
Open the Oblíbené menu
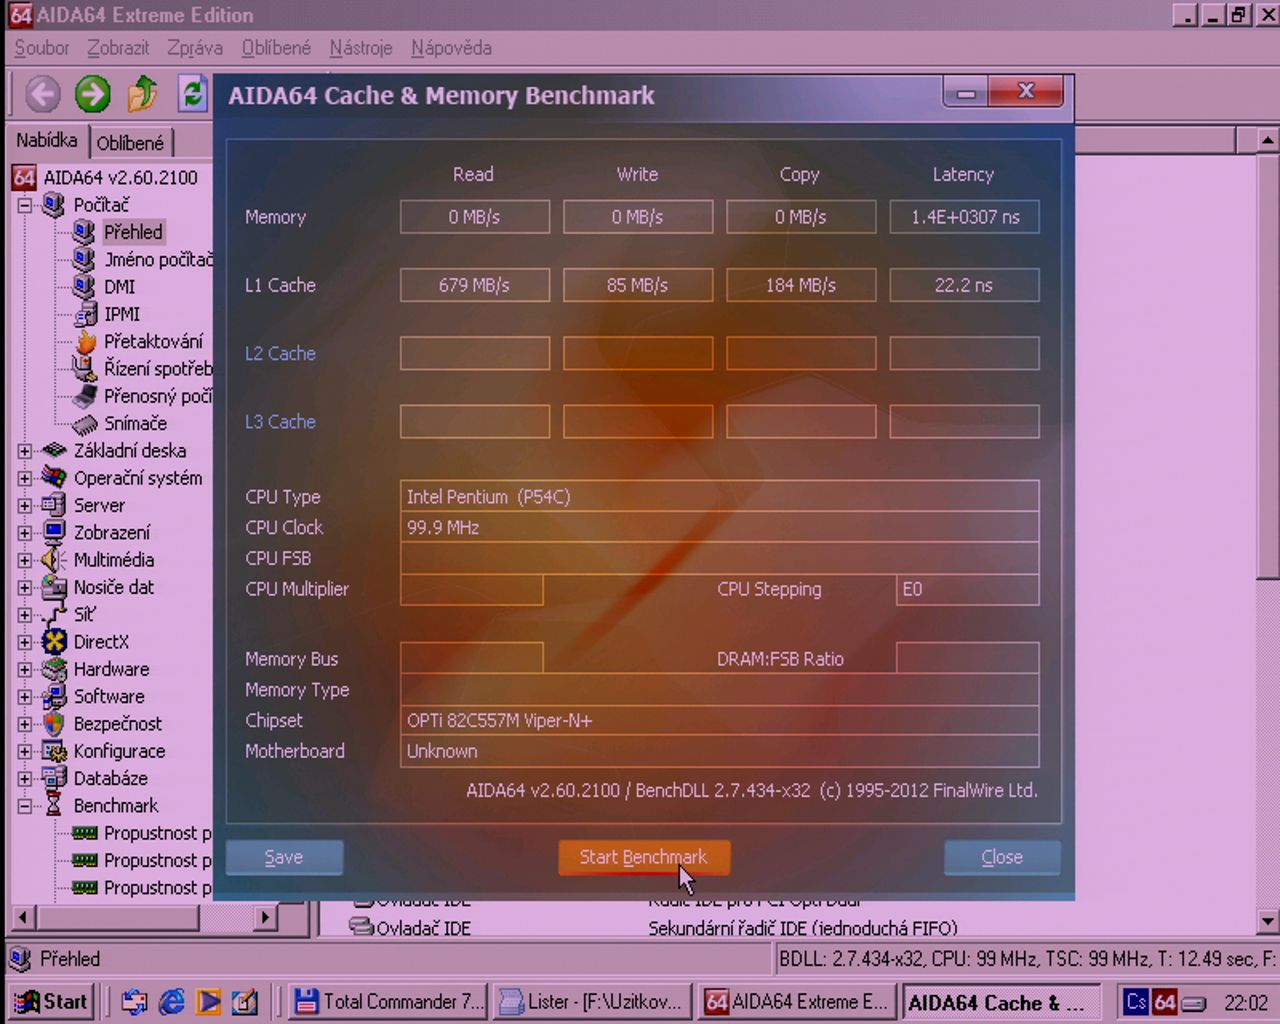(276, 48)
